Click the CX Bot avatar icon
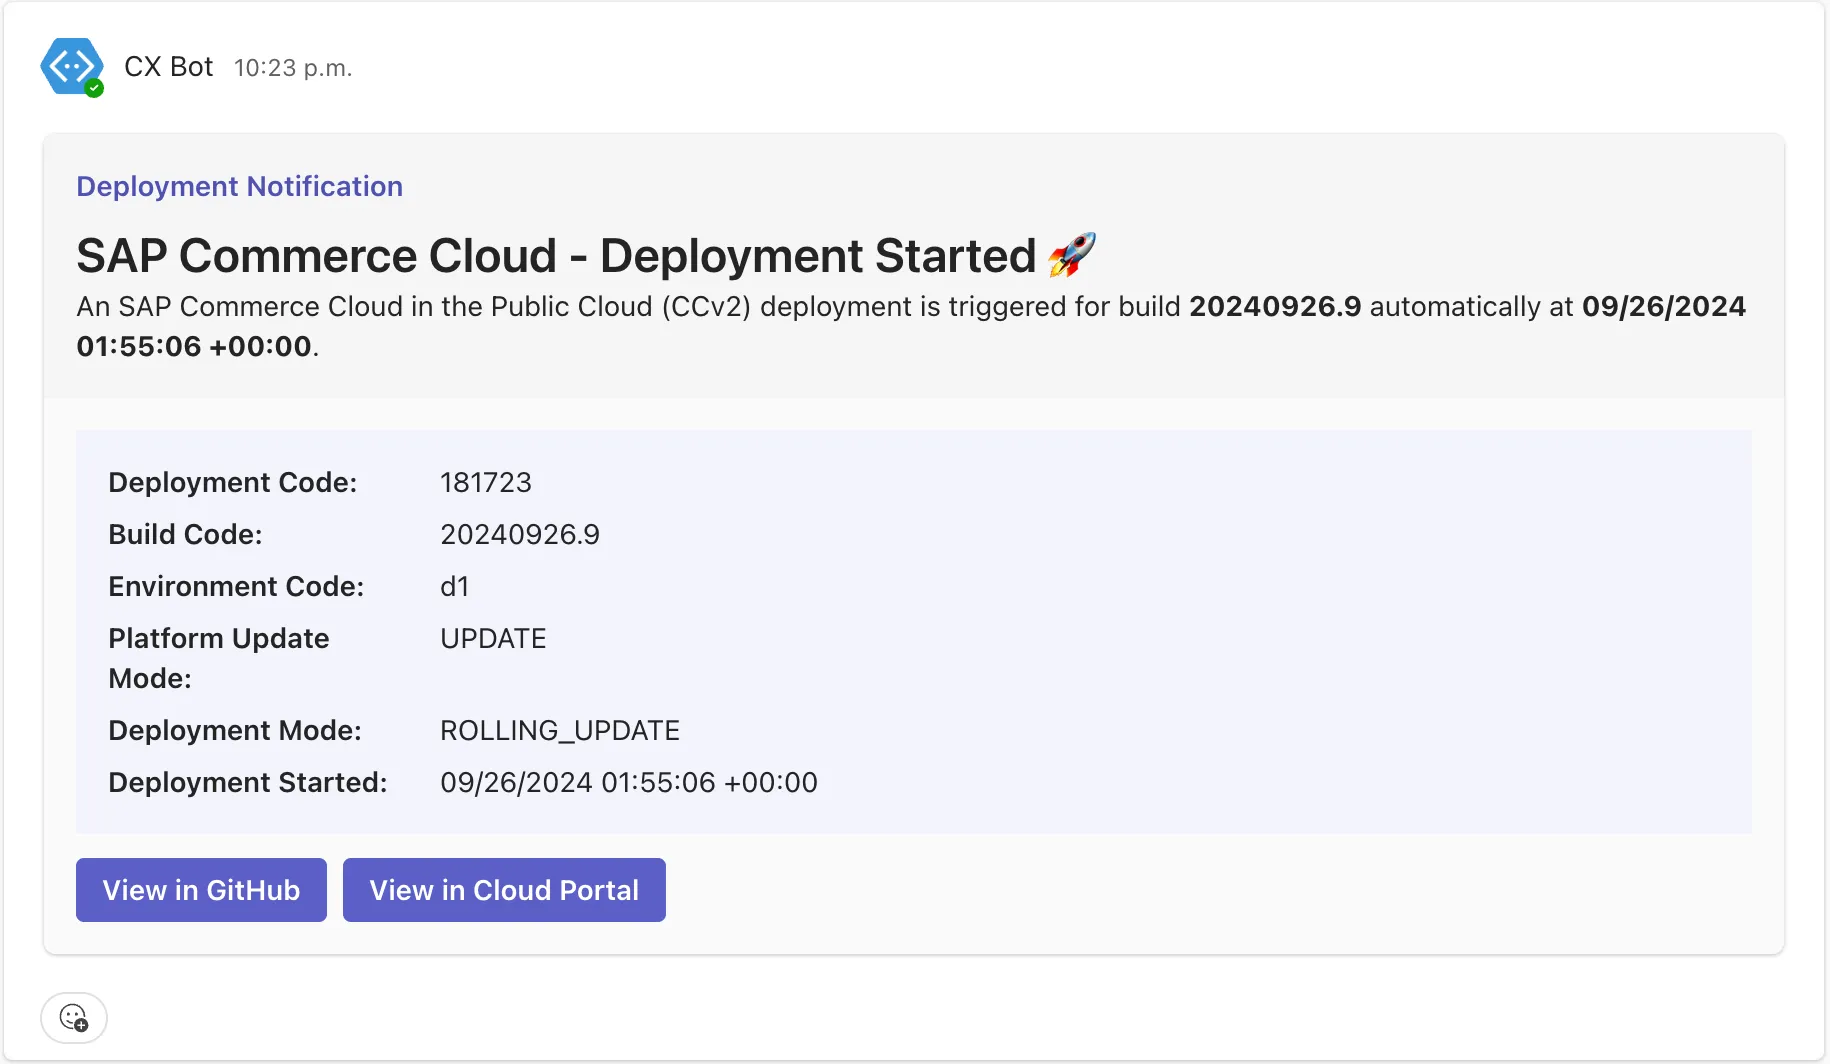 70,66
